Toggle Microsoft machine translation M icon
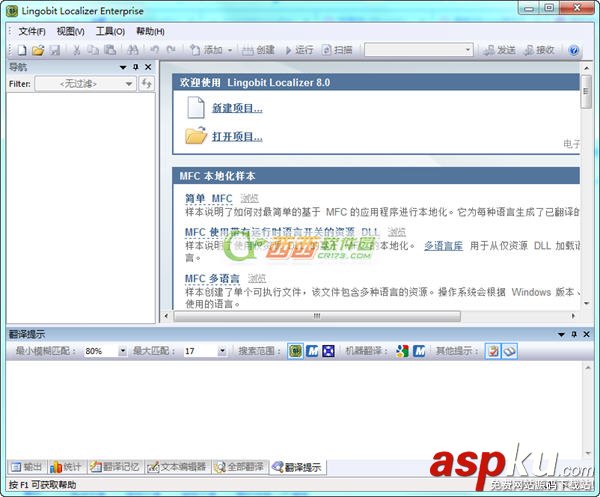Viewport: 600px width, 497px height. 419,351
